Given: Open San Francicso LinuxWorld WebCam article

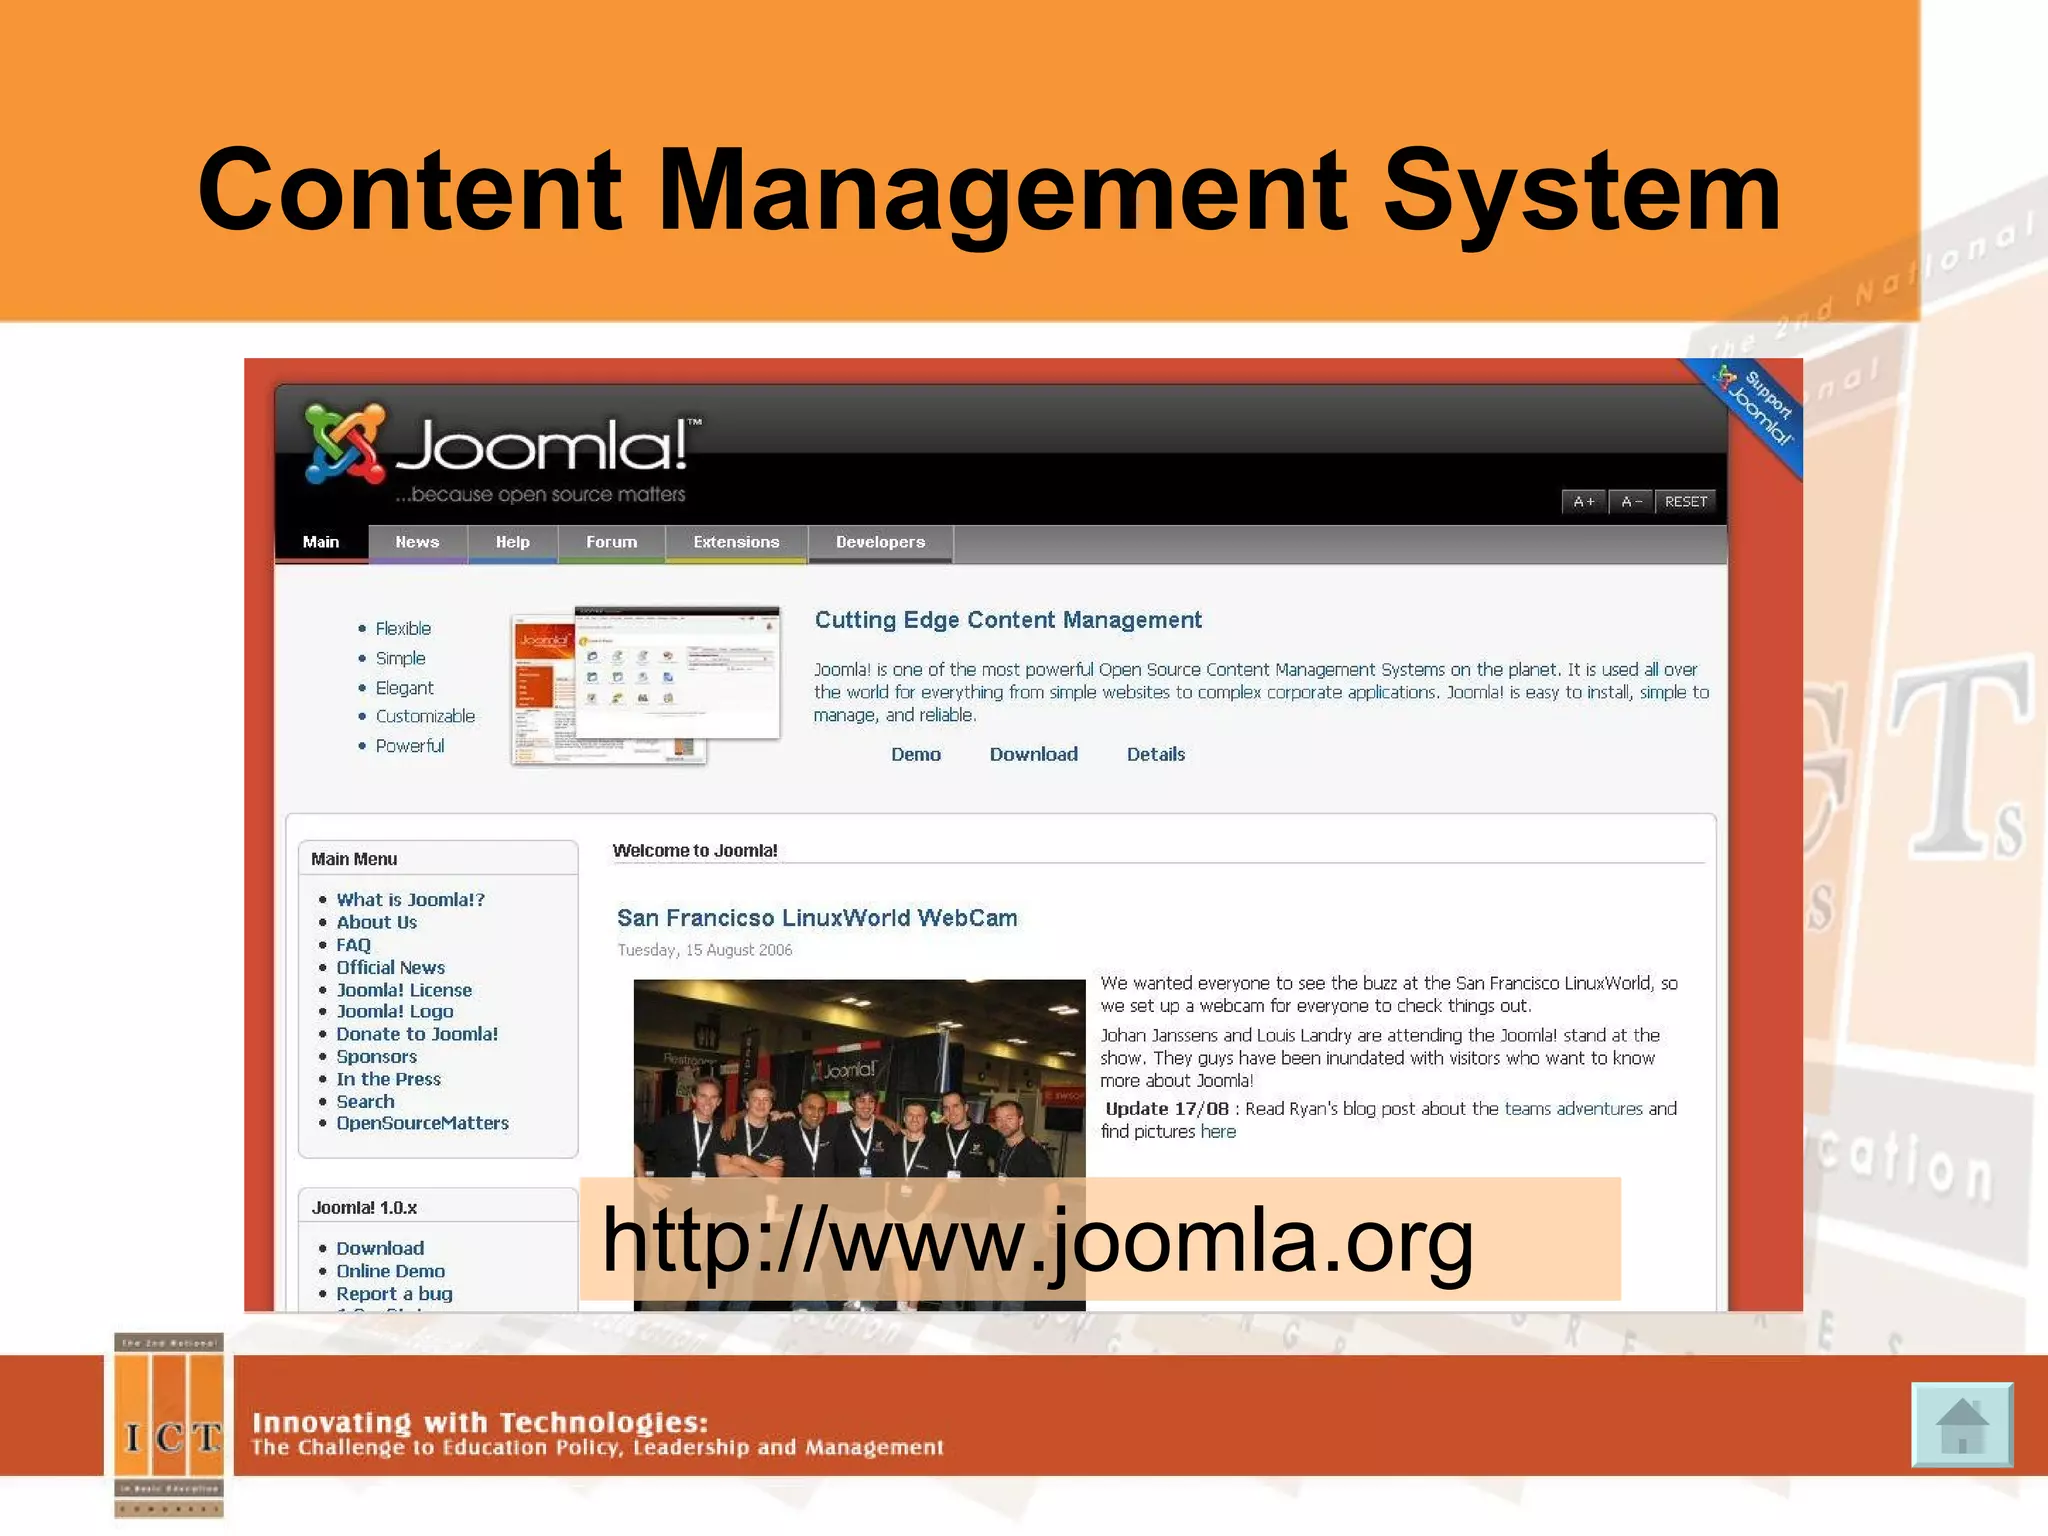Looking at the screenshot, I should click(816, 918).
